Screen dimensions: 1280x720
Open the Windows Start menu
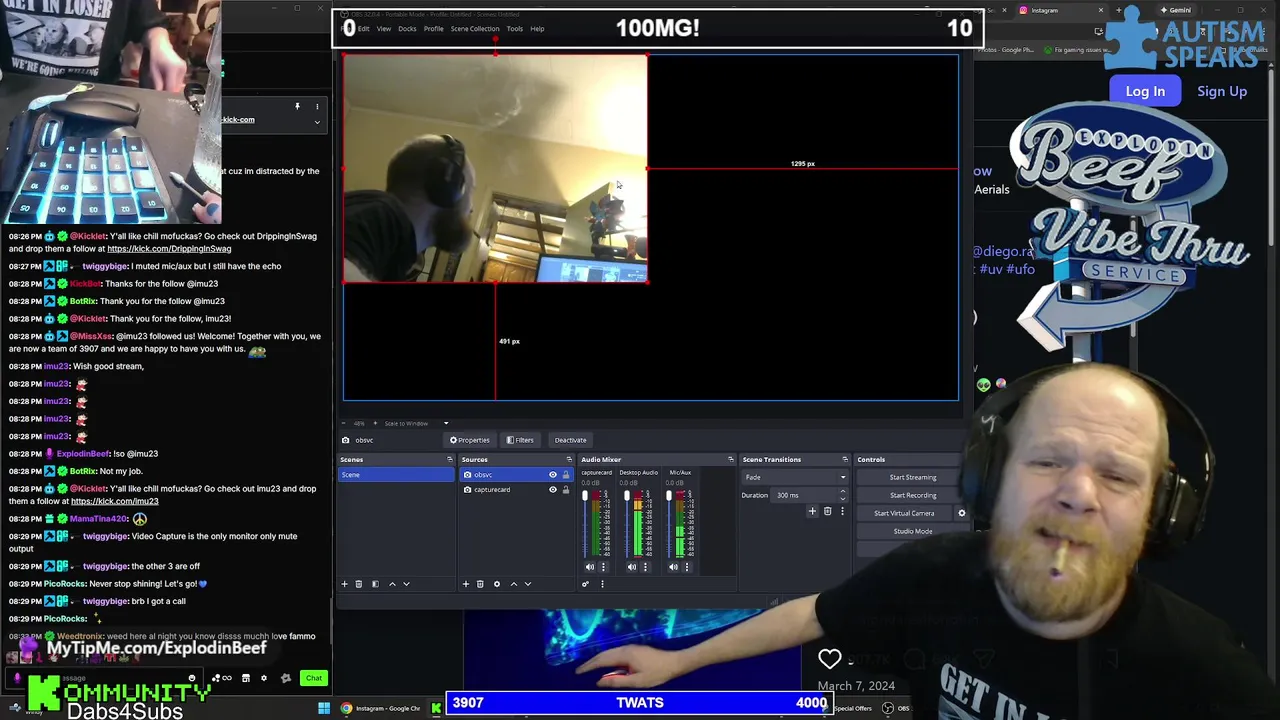tap(324, 709)
